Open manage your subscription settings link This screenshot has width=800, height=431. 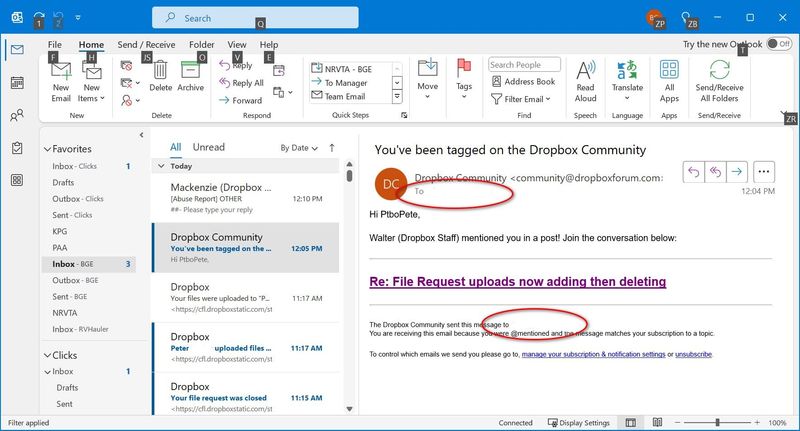pyautogui.click(x=593, y=354)
